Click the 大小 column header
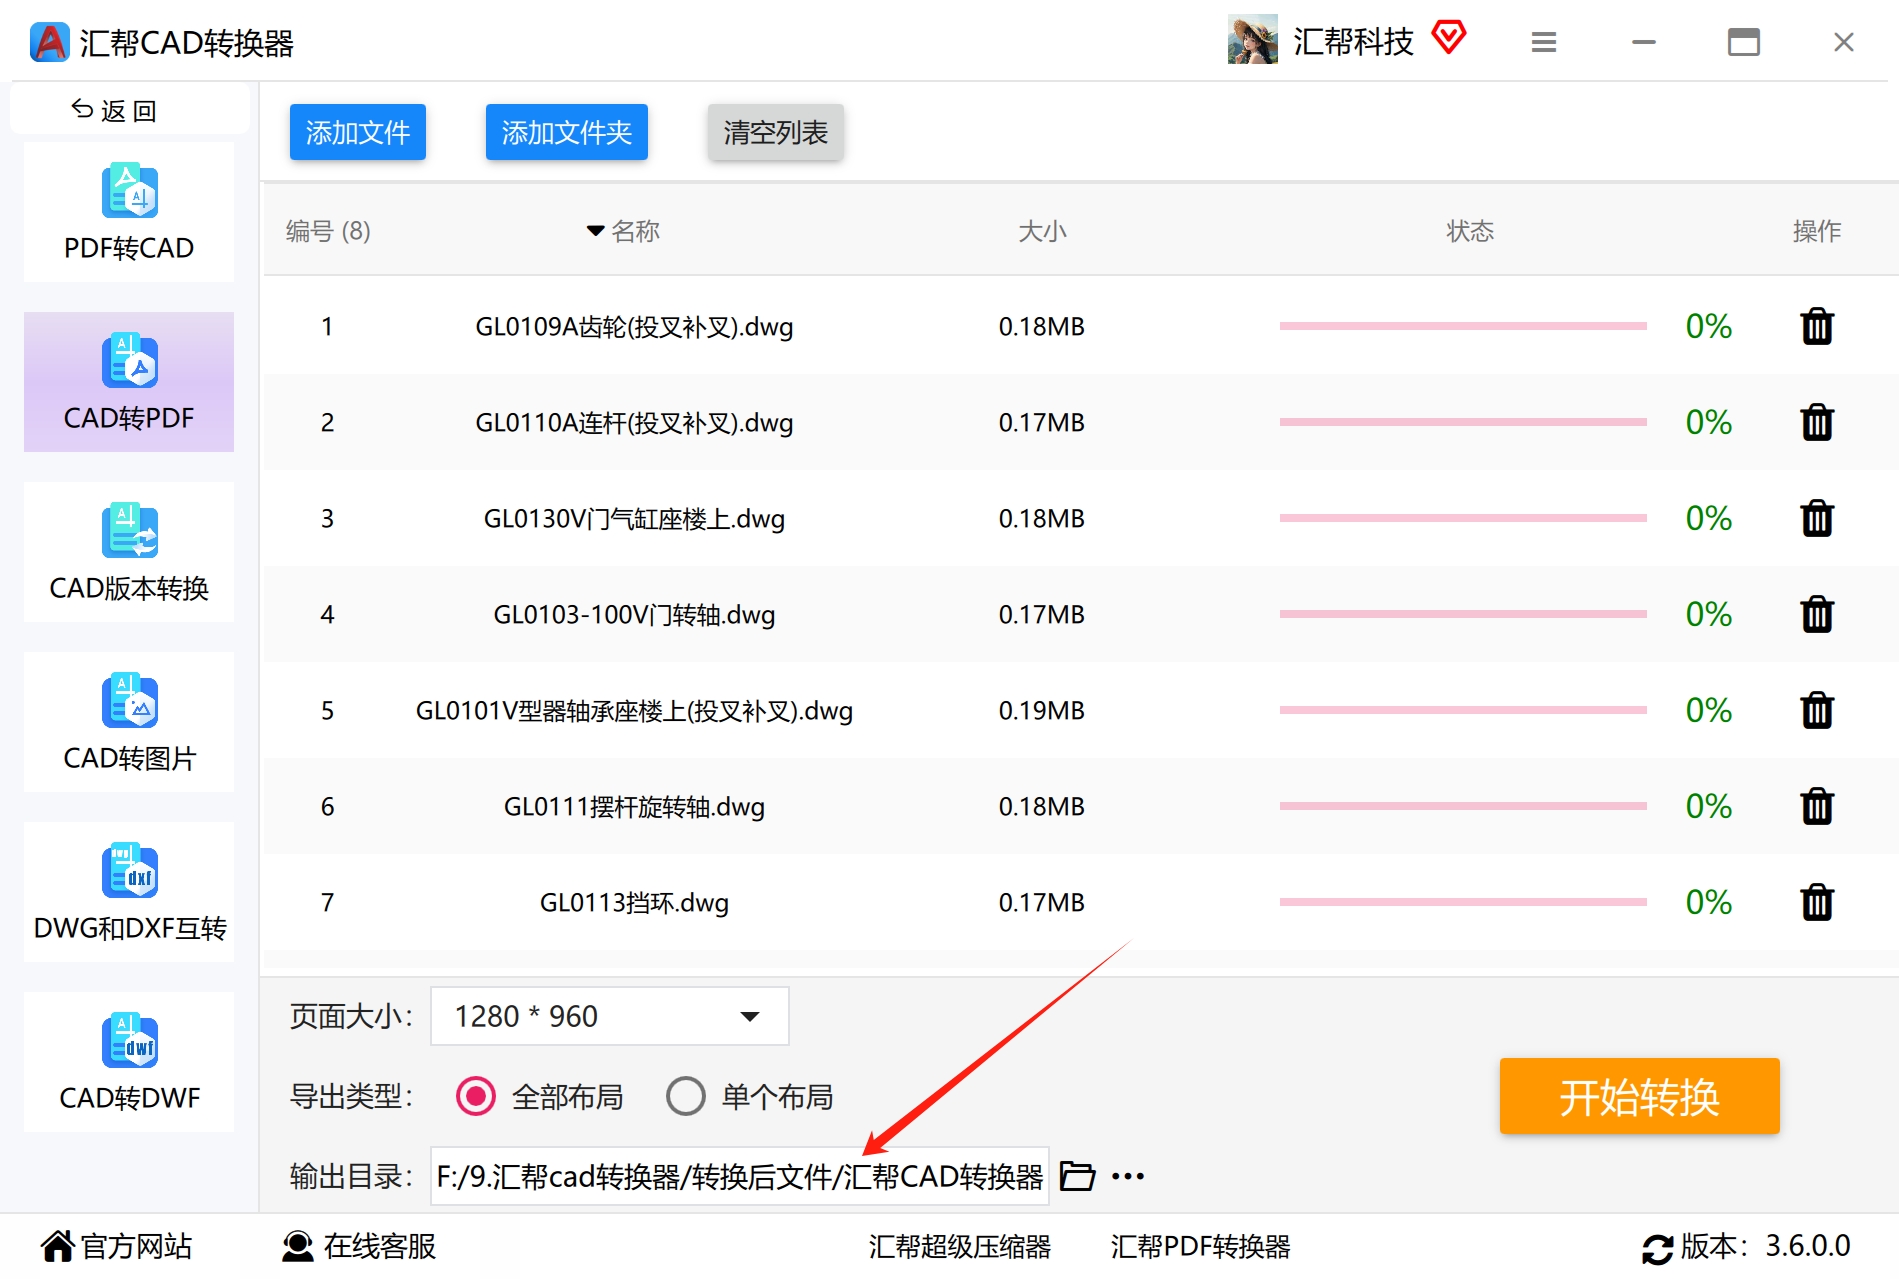 [1042, 231]
